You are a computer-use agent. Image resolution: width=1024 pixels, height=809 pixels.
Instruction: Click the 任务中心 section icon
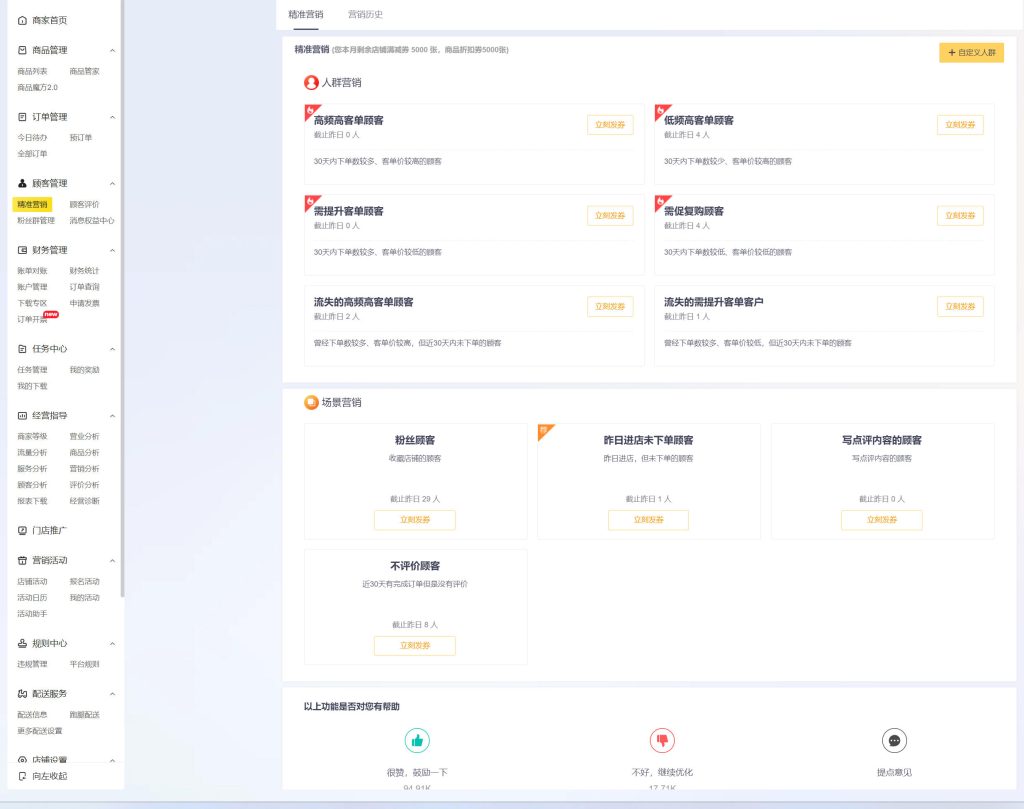click(x=23, y=349)
